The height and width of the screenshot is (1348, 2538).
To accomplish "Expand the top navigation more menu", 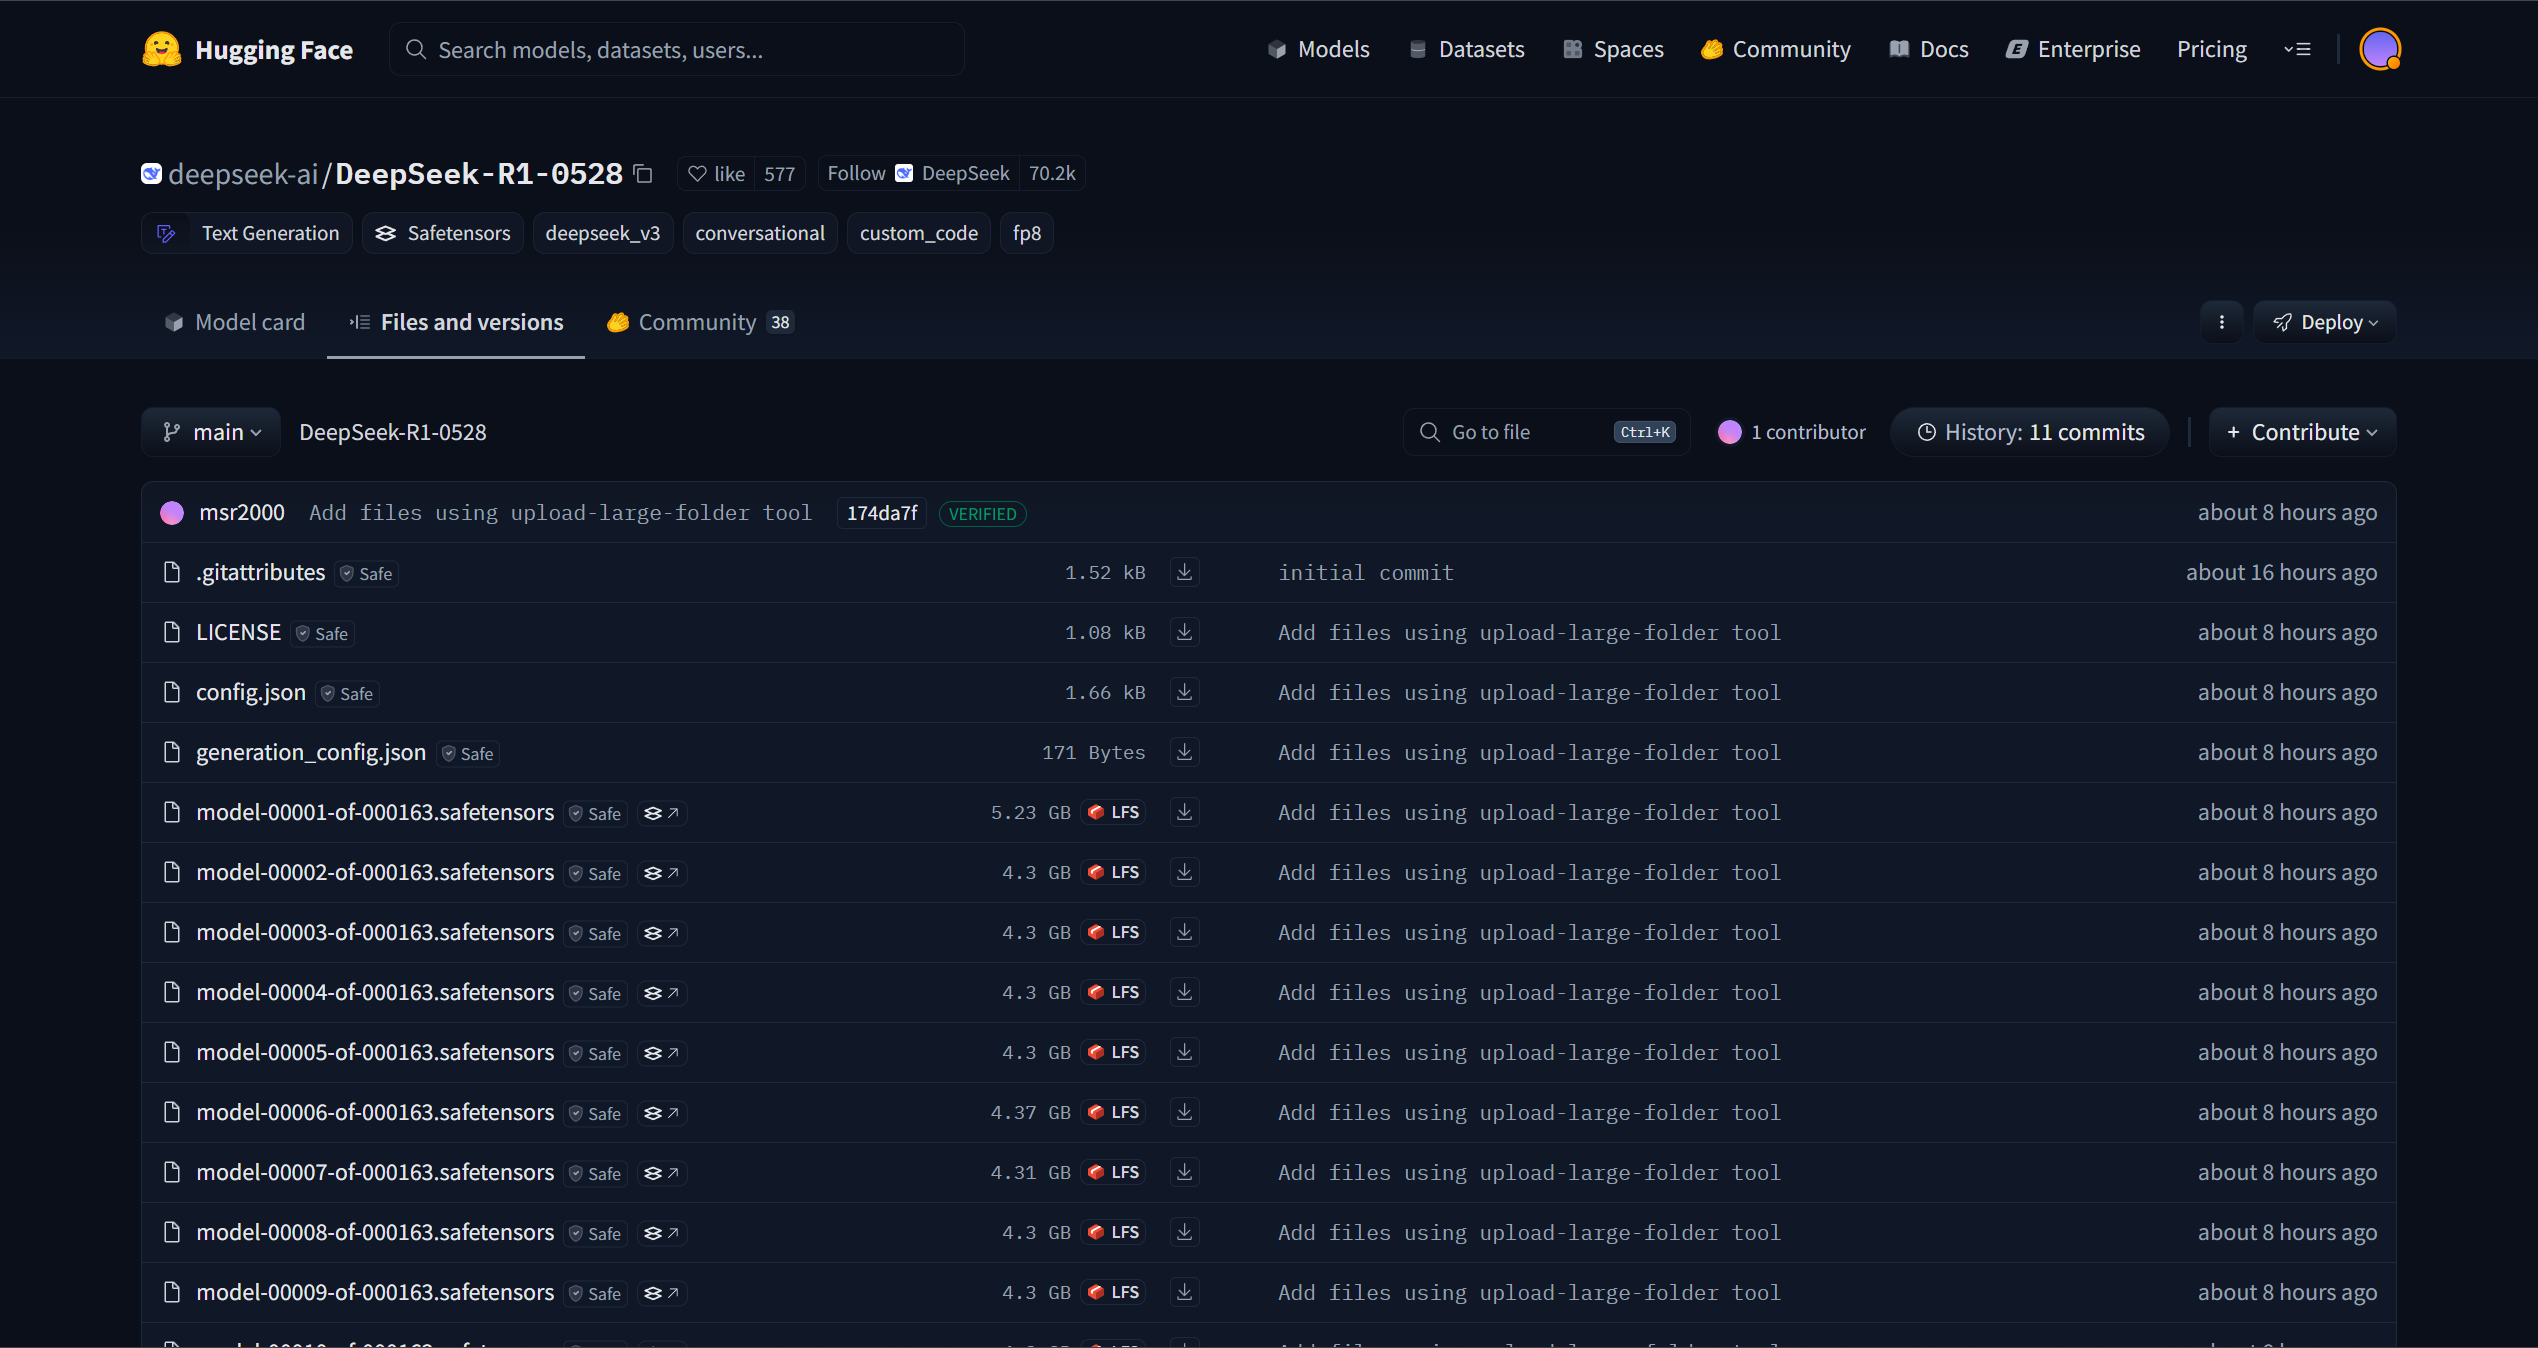I will [2297, 49].
